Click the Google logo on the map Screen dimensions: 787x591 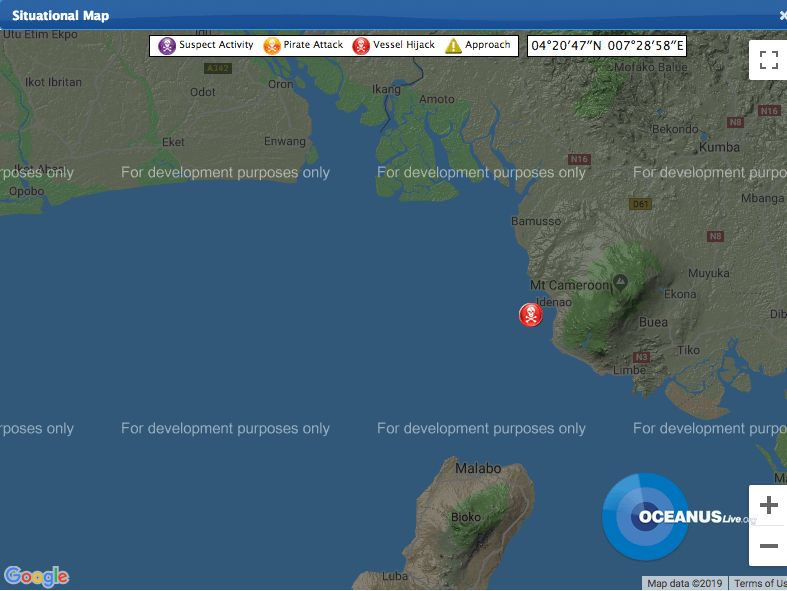pyautogui.click(x=36, y=576)
